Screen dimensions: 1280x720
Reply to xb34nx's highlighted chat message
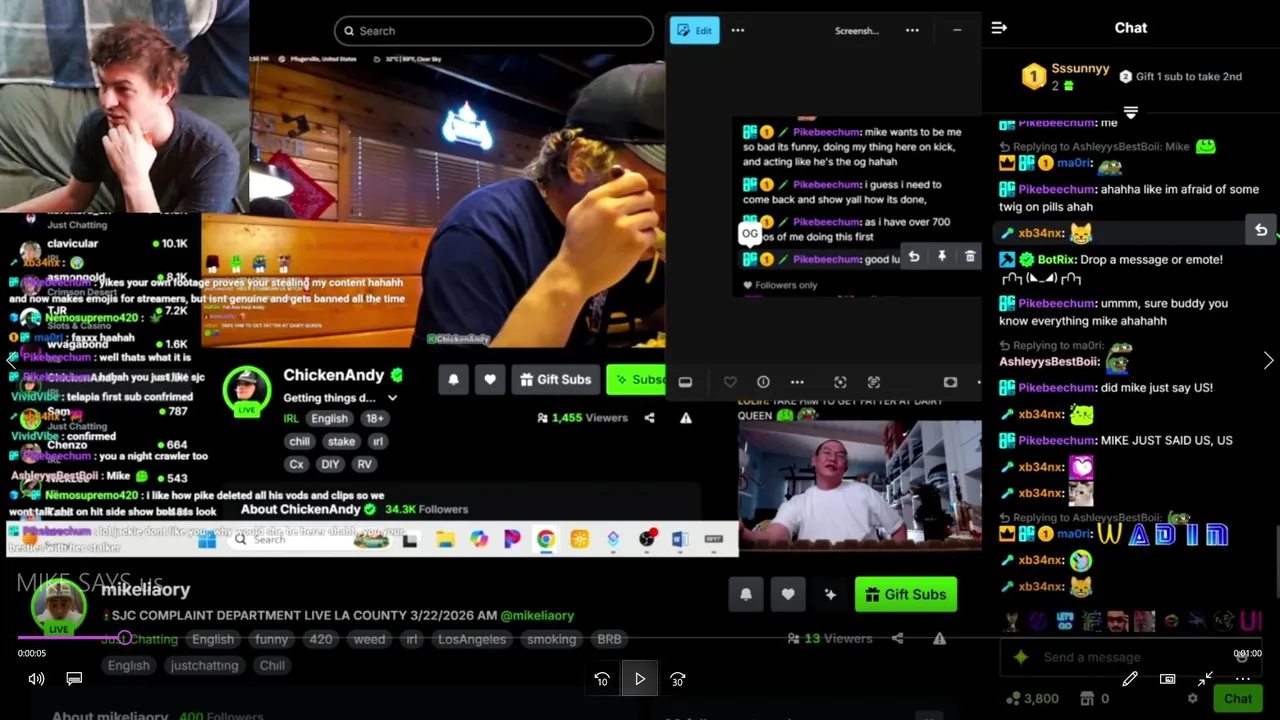[1261, 231]
